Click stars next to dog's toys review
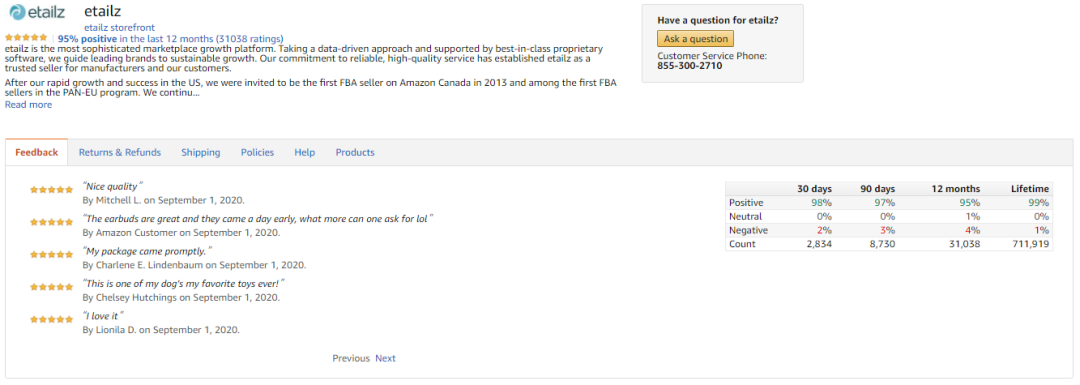The height and width of the screenshot is (385, 1080). tap(52, 287)
